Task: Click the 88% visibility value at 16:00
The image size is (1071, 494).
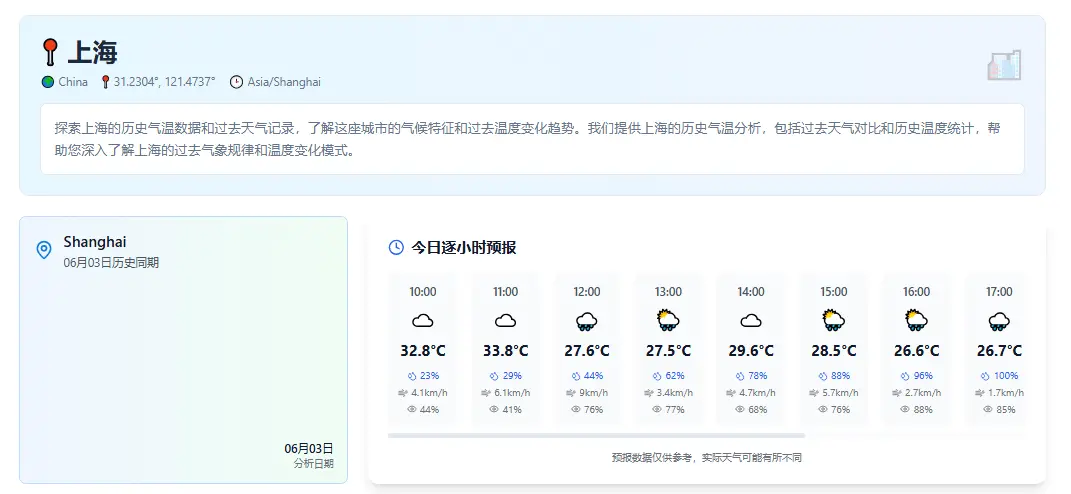Action: click(922, 410)
